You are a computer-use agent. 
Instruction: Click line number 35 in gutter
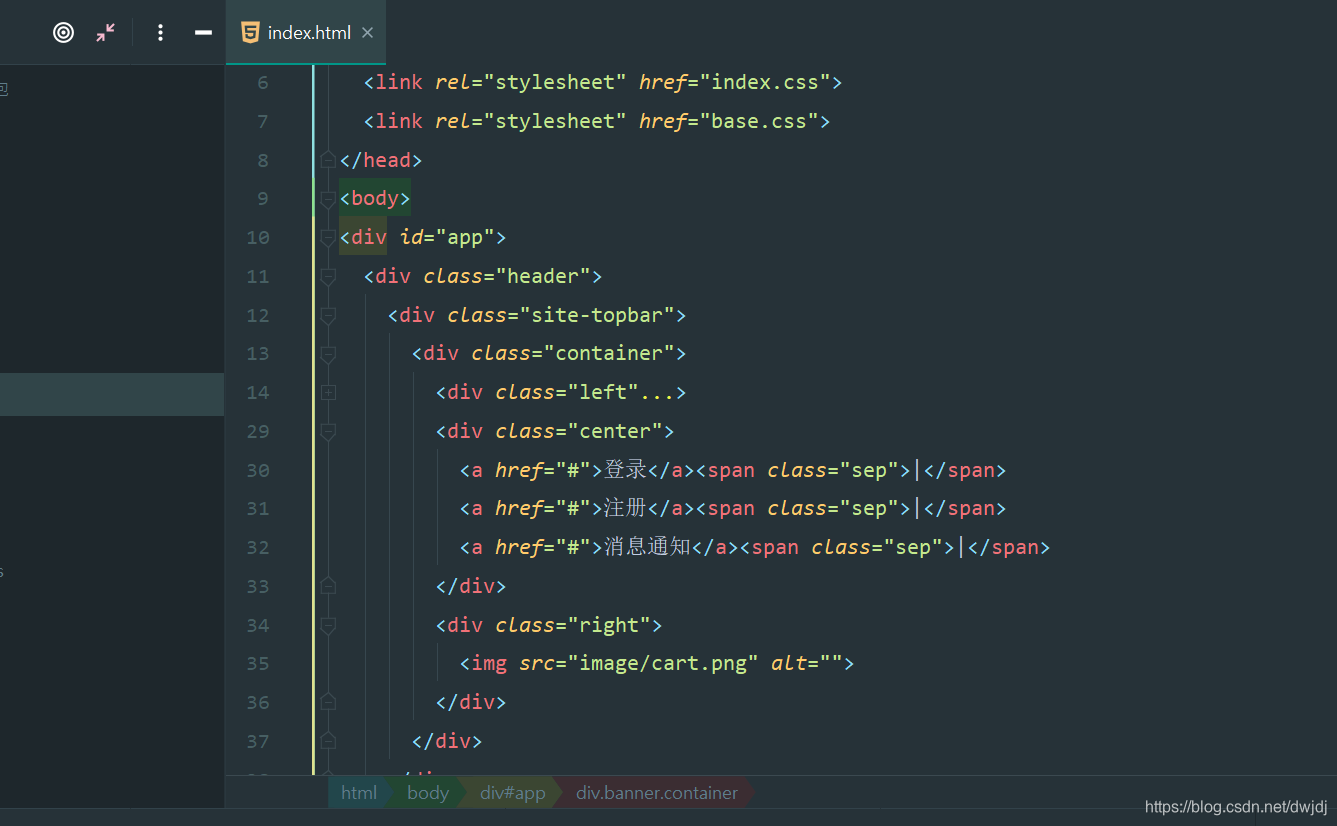tap(257, 664)
